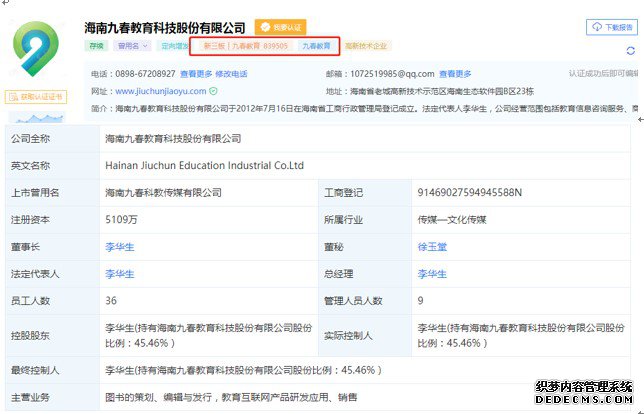Select the 最终控制人 value text

(243, 370)
